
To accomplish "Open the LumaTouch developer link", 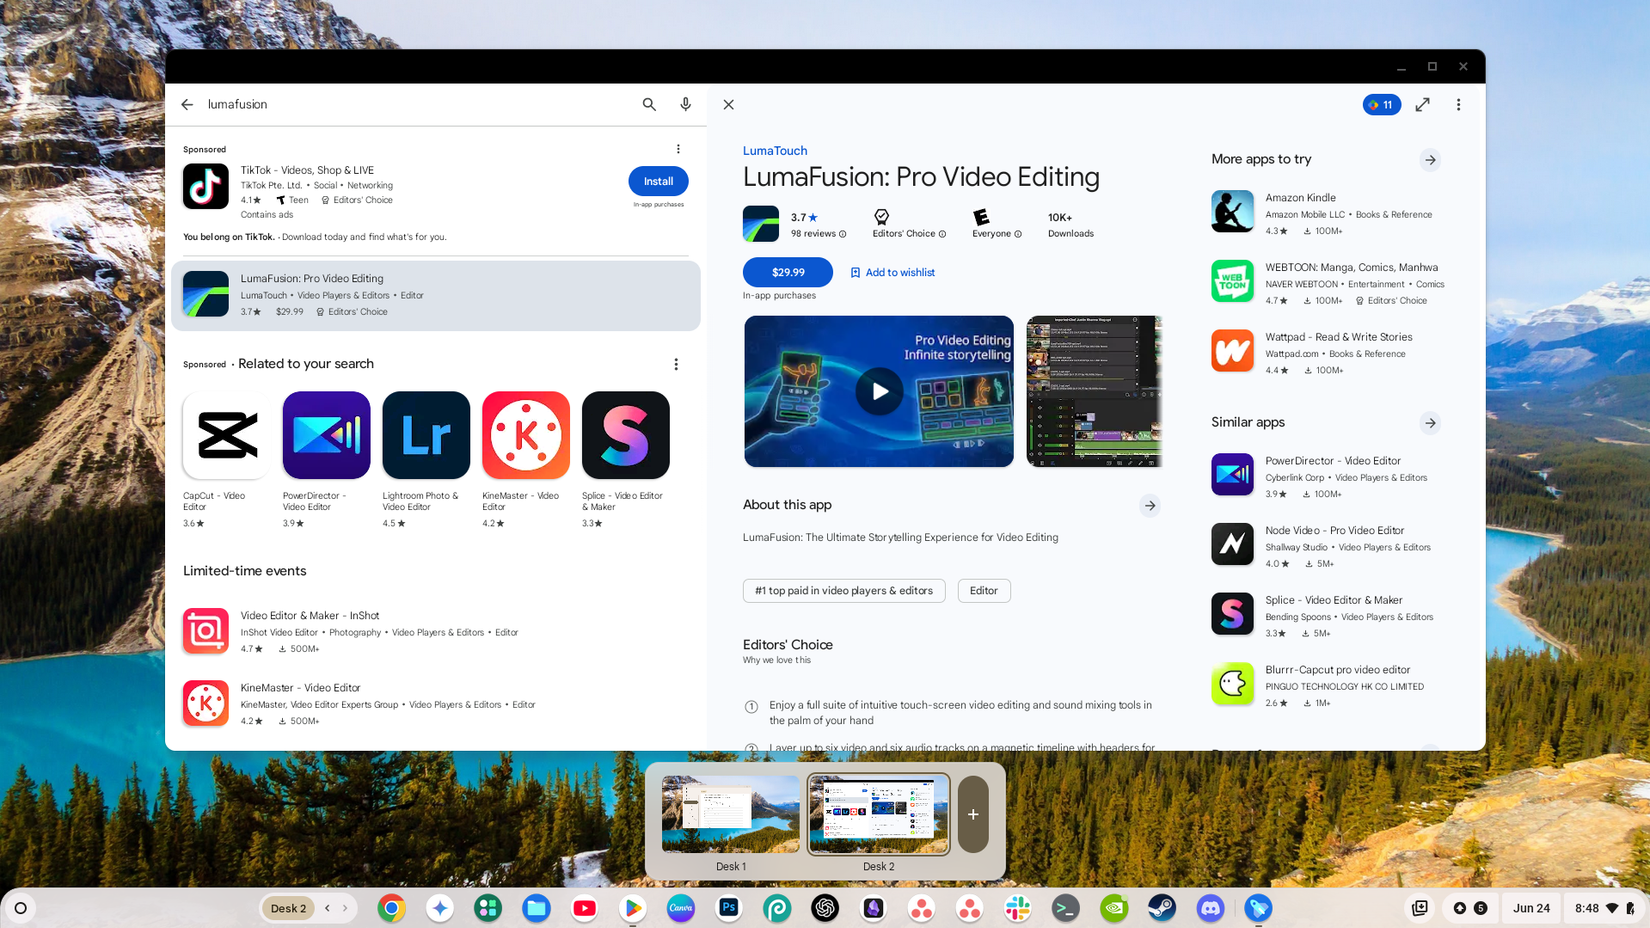I will coord(774,150).
